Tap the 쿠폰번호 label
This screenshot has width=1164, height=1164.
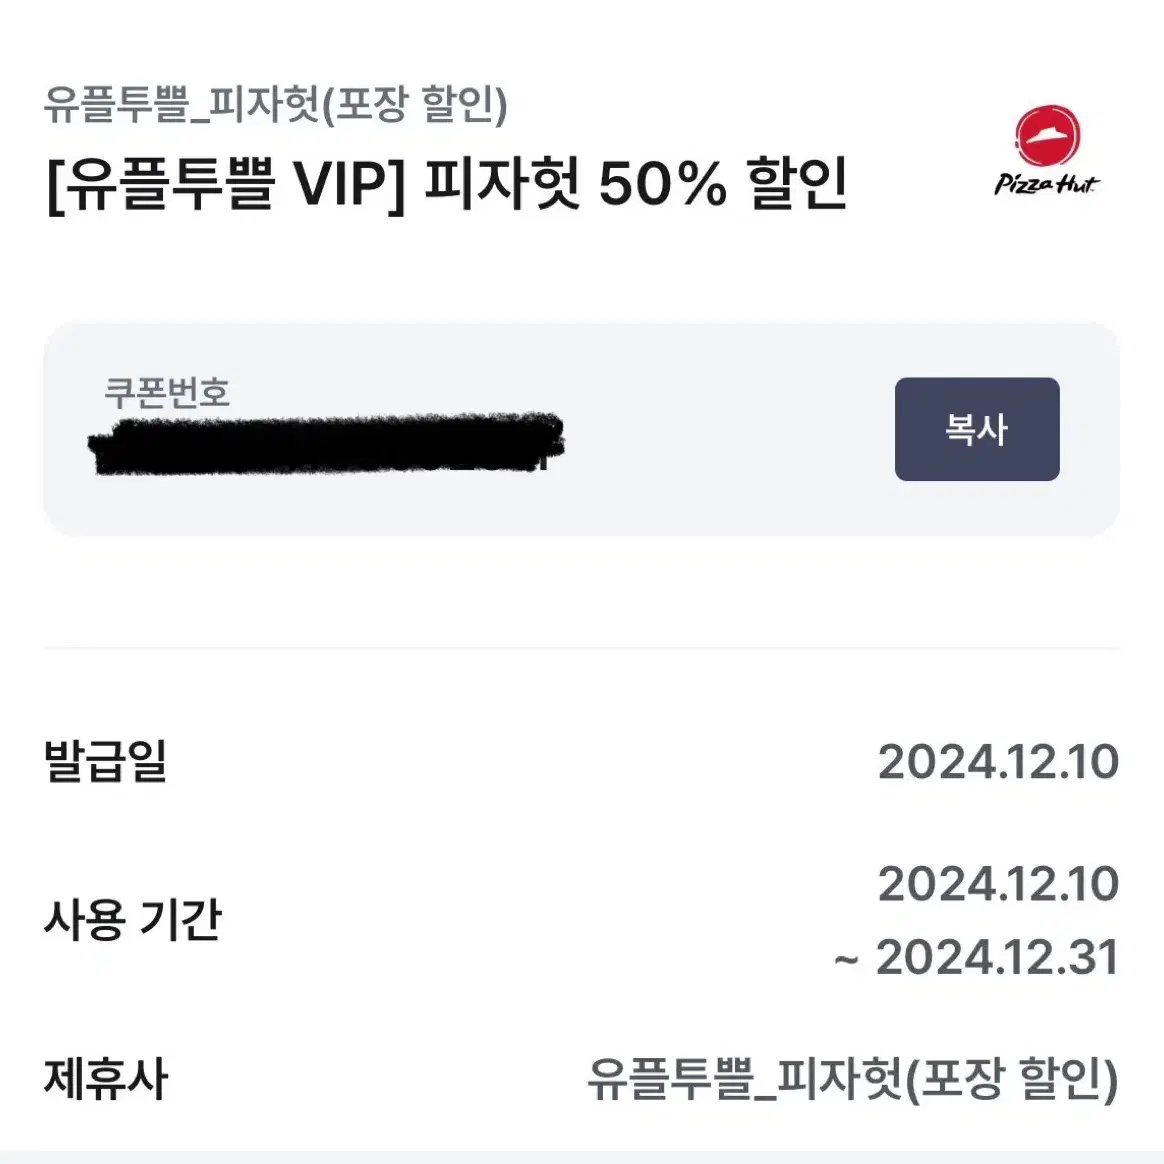click(166, 392)
